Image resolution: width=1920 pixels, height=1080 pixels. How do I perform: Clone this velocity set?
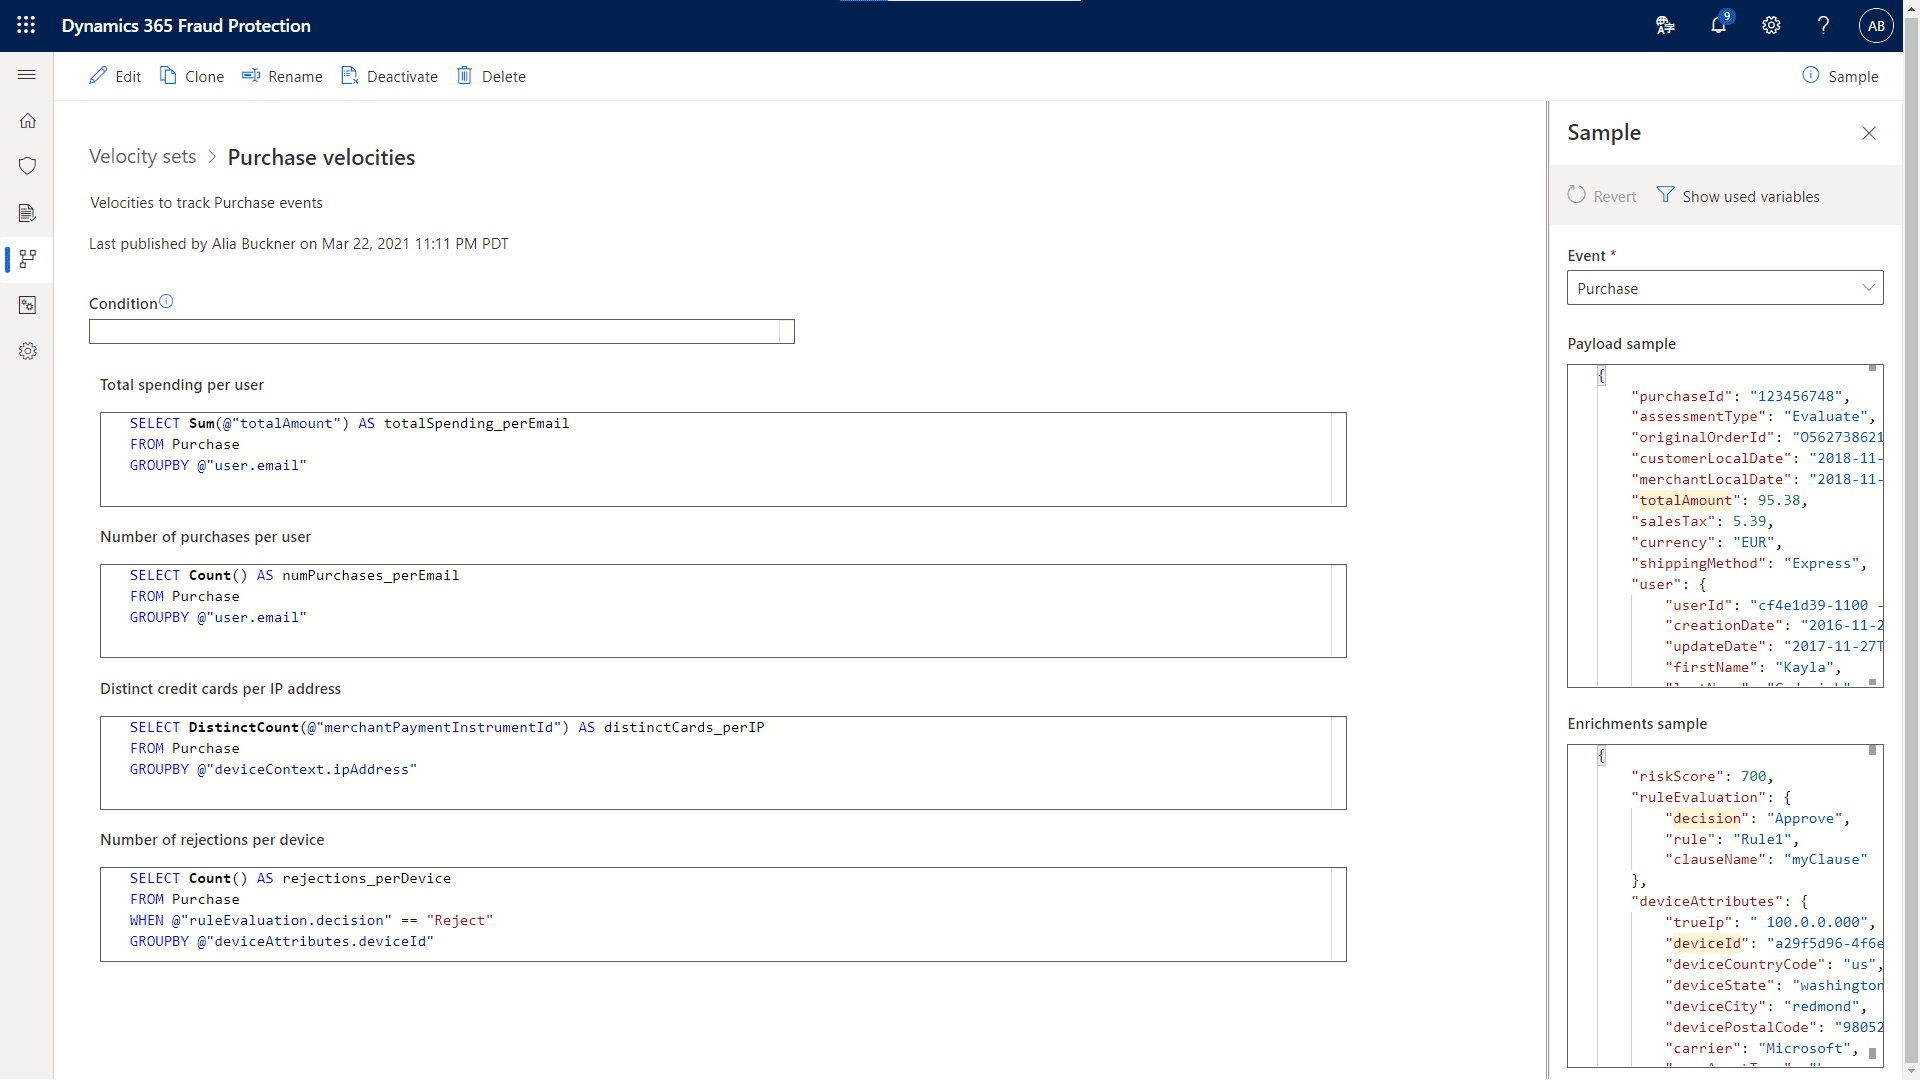coord(192,76)
